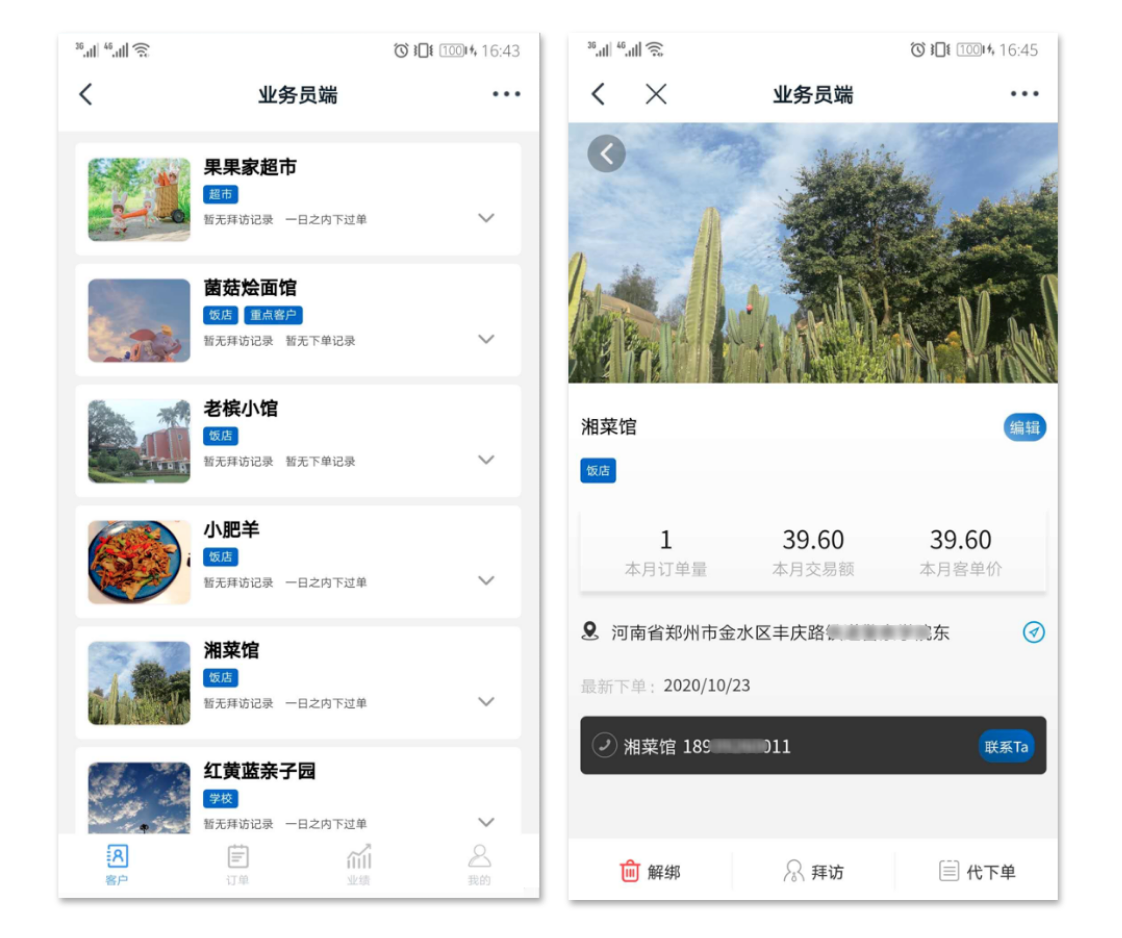Open map navigation for the address
This screenshot has height=938, width=1122.
(x=1033, y=632)
